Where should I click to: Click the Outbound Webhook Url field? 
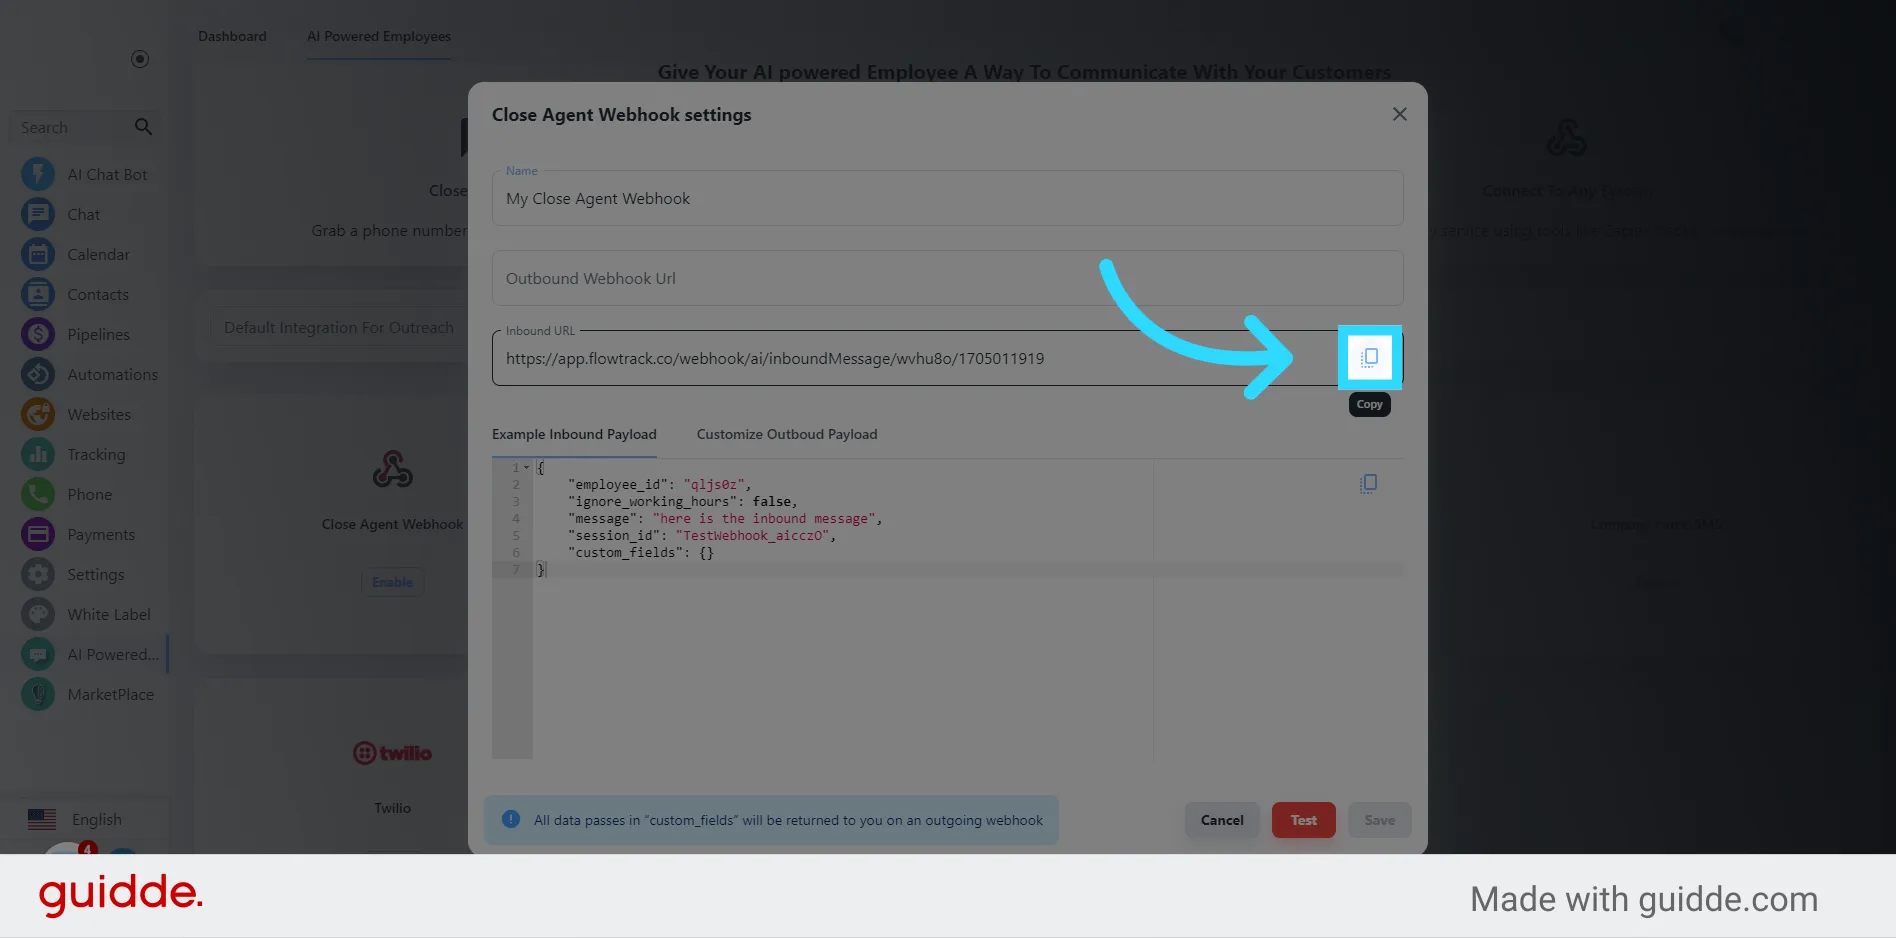click(x=947, y=278)
